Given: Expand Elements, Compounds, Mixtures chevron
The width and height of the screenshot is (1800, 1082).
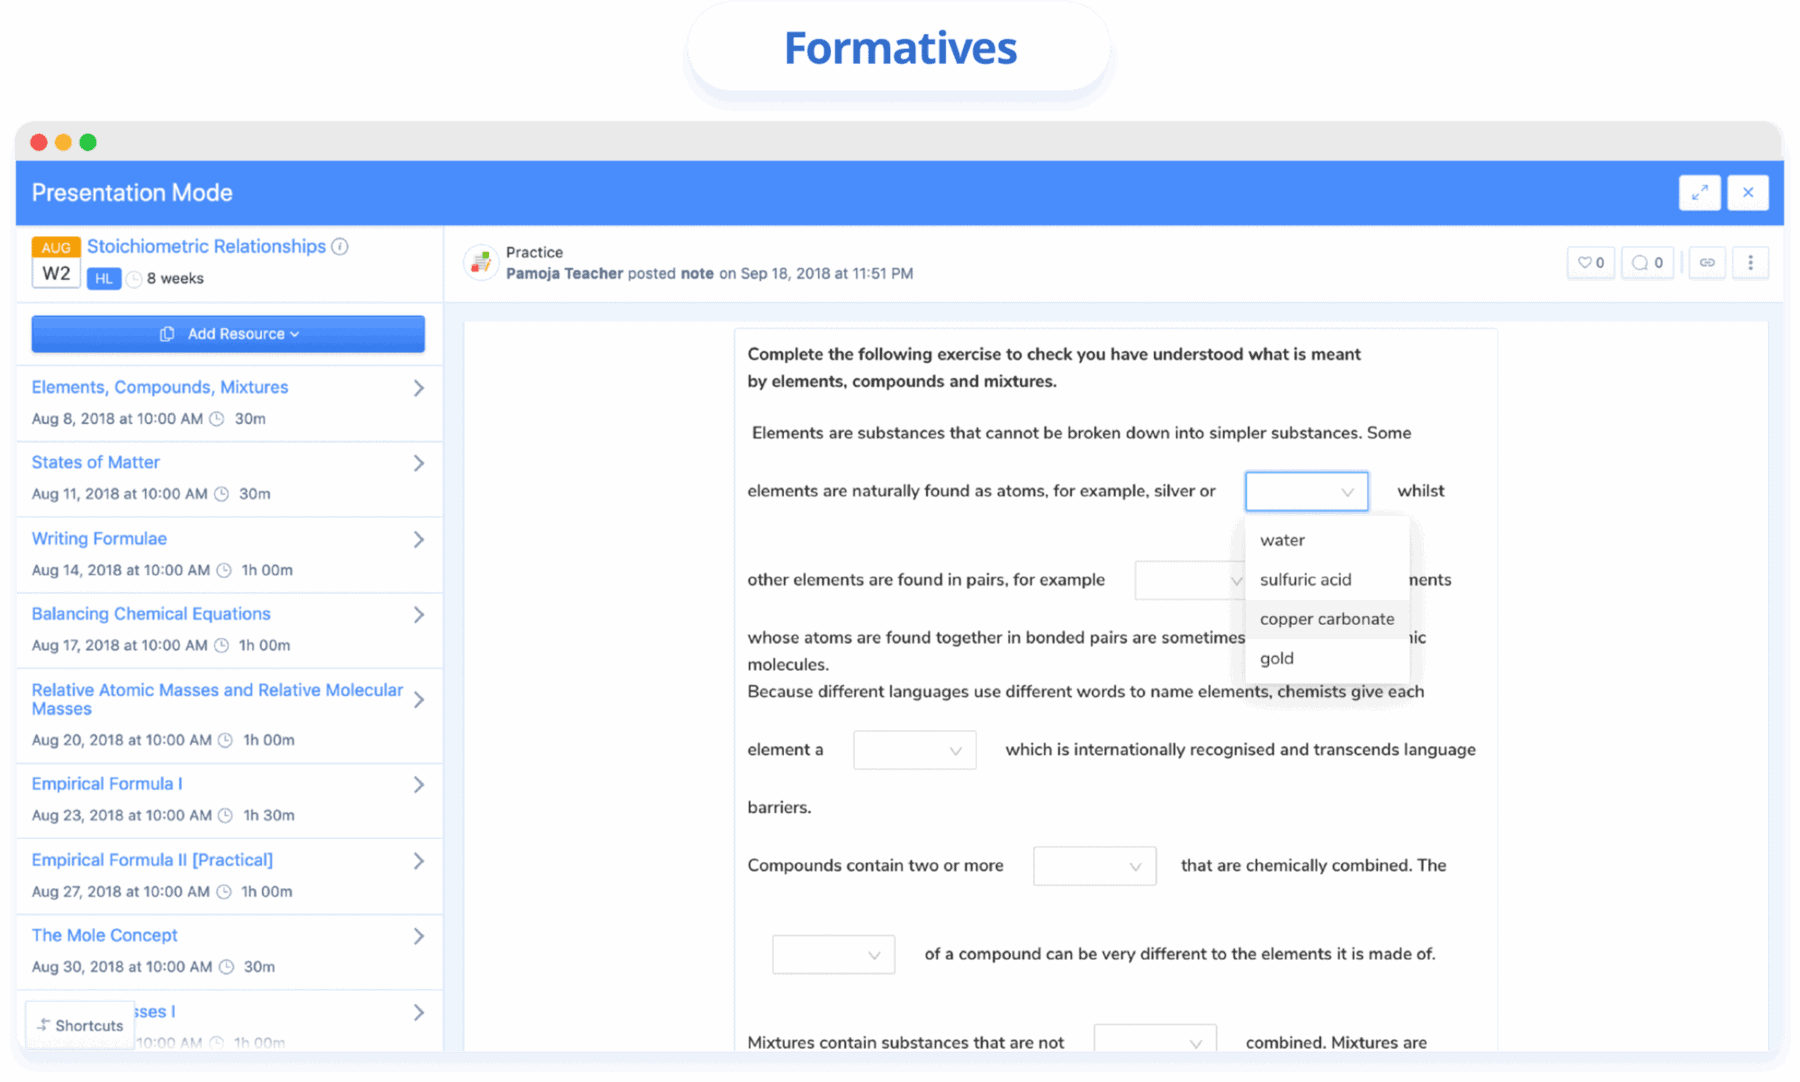Looking at the screenshot, I should (419, 388).
